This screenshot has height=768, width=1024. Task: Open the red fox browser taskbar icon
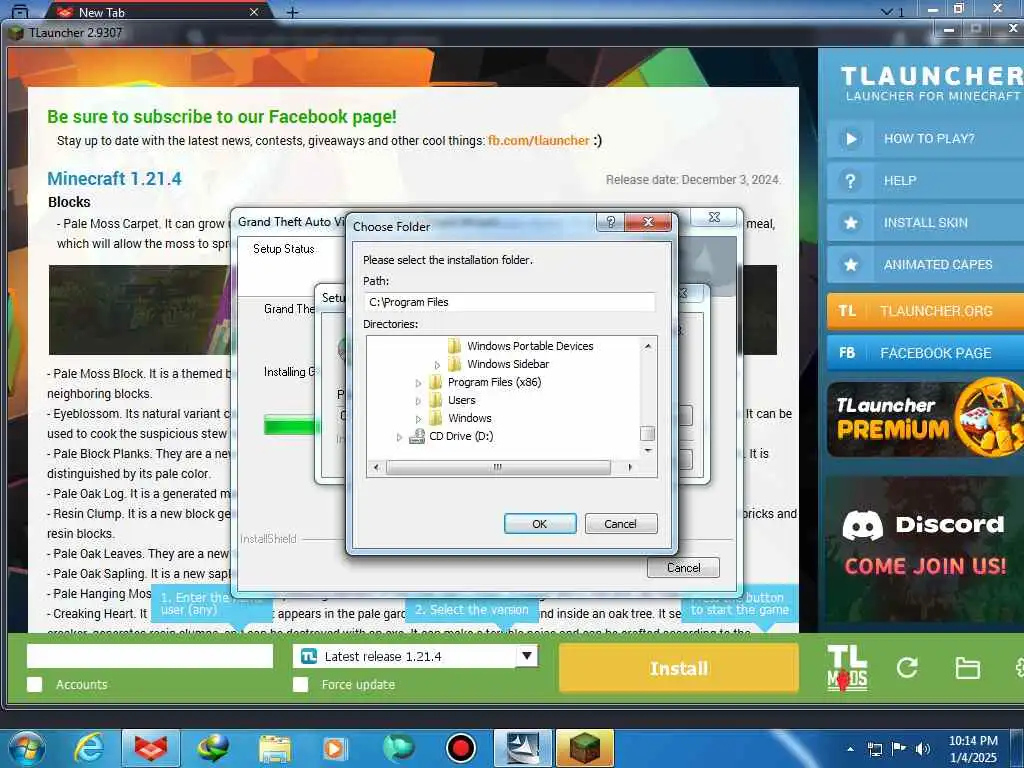(x=151, y=748)
